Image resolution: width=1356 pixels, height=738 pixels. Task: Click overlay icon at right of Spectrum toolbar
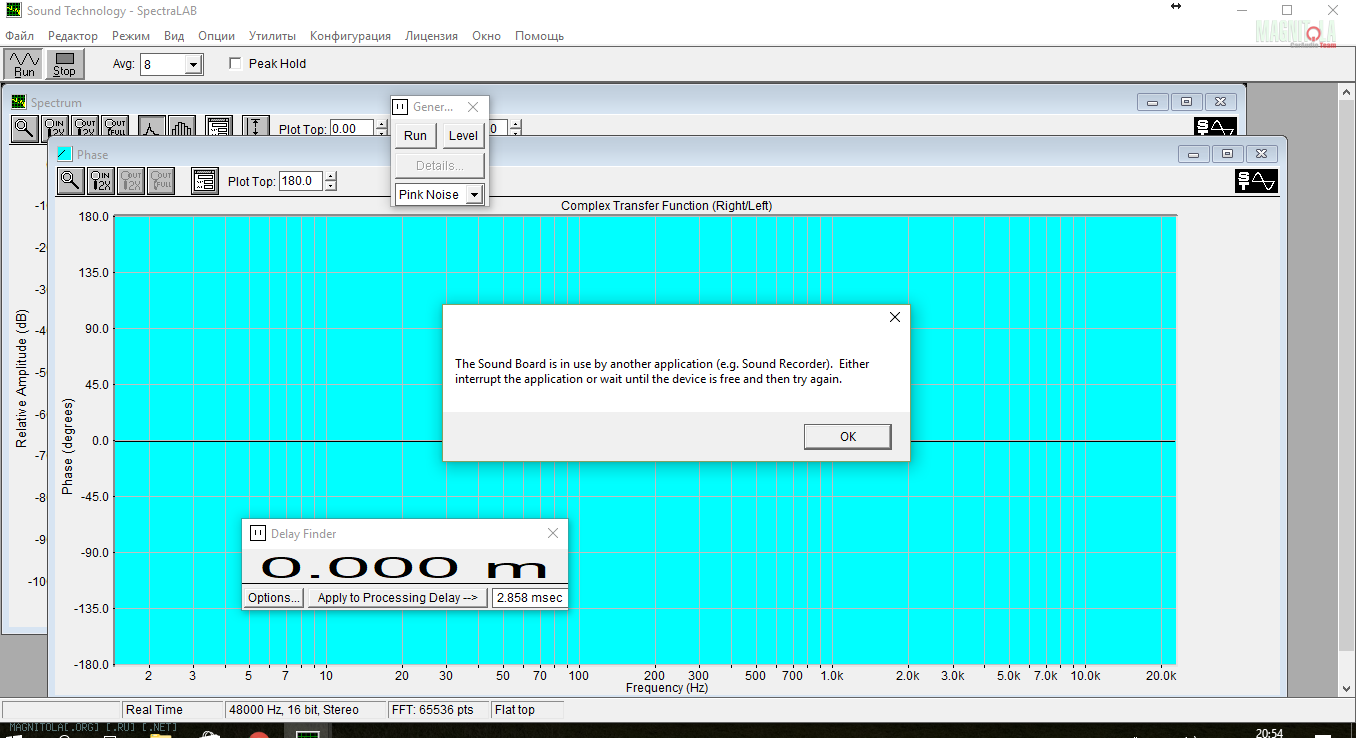pos(1215,128)
